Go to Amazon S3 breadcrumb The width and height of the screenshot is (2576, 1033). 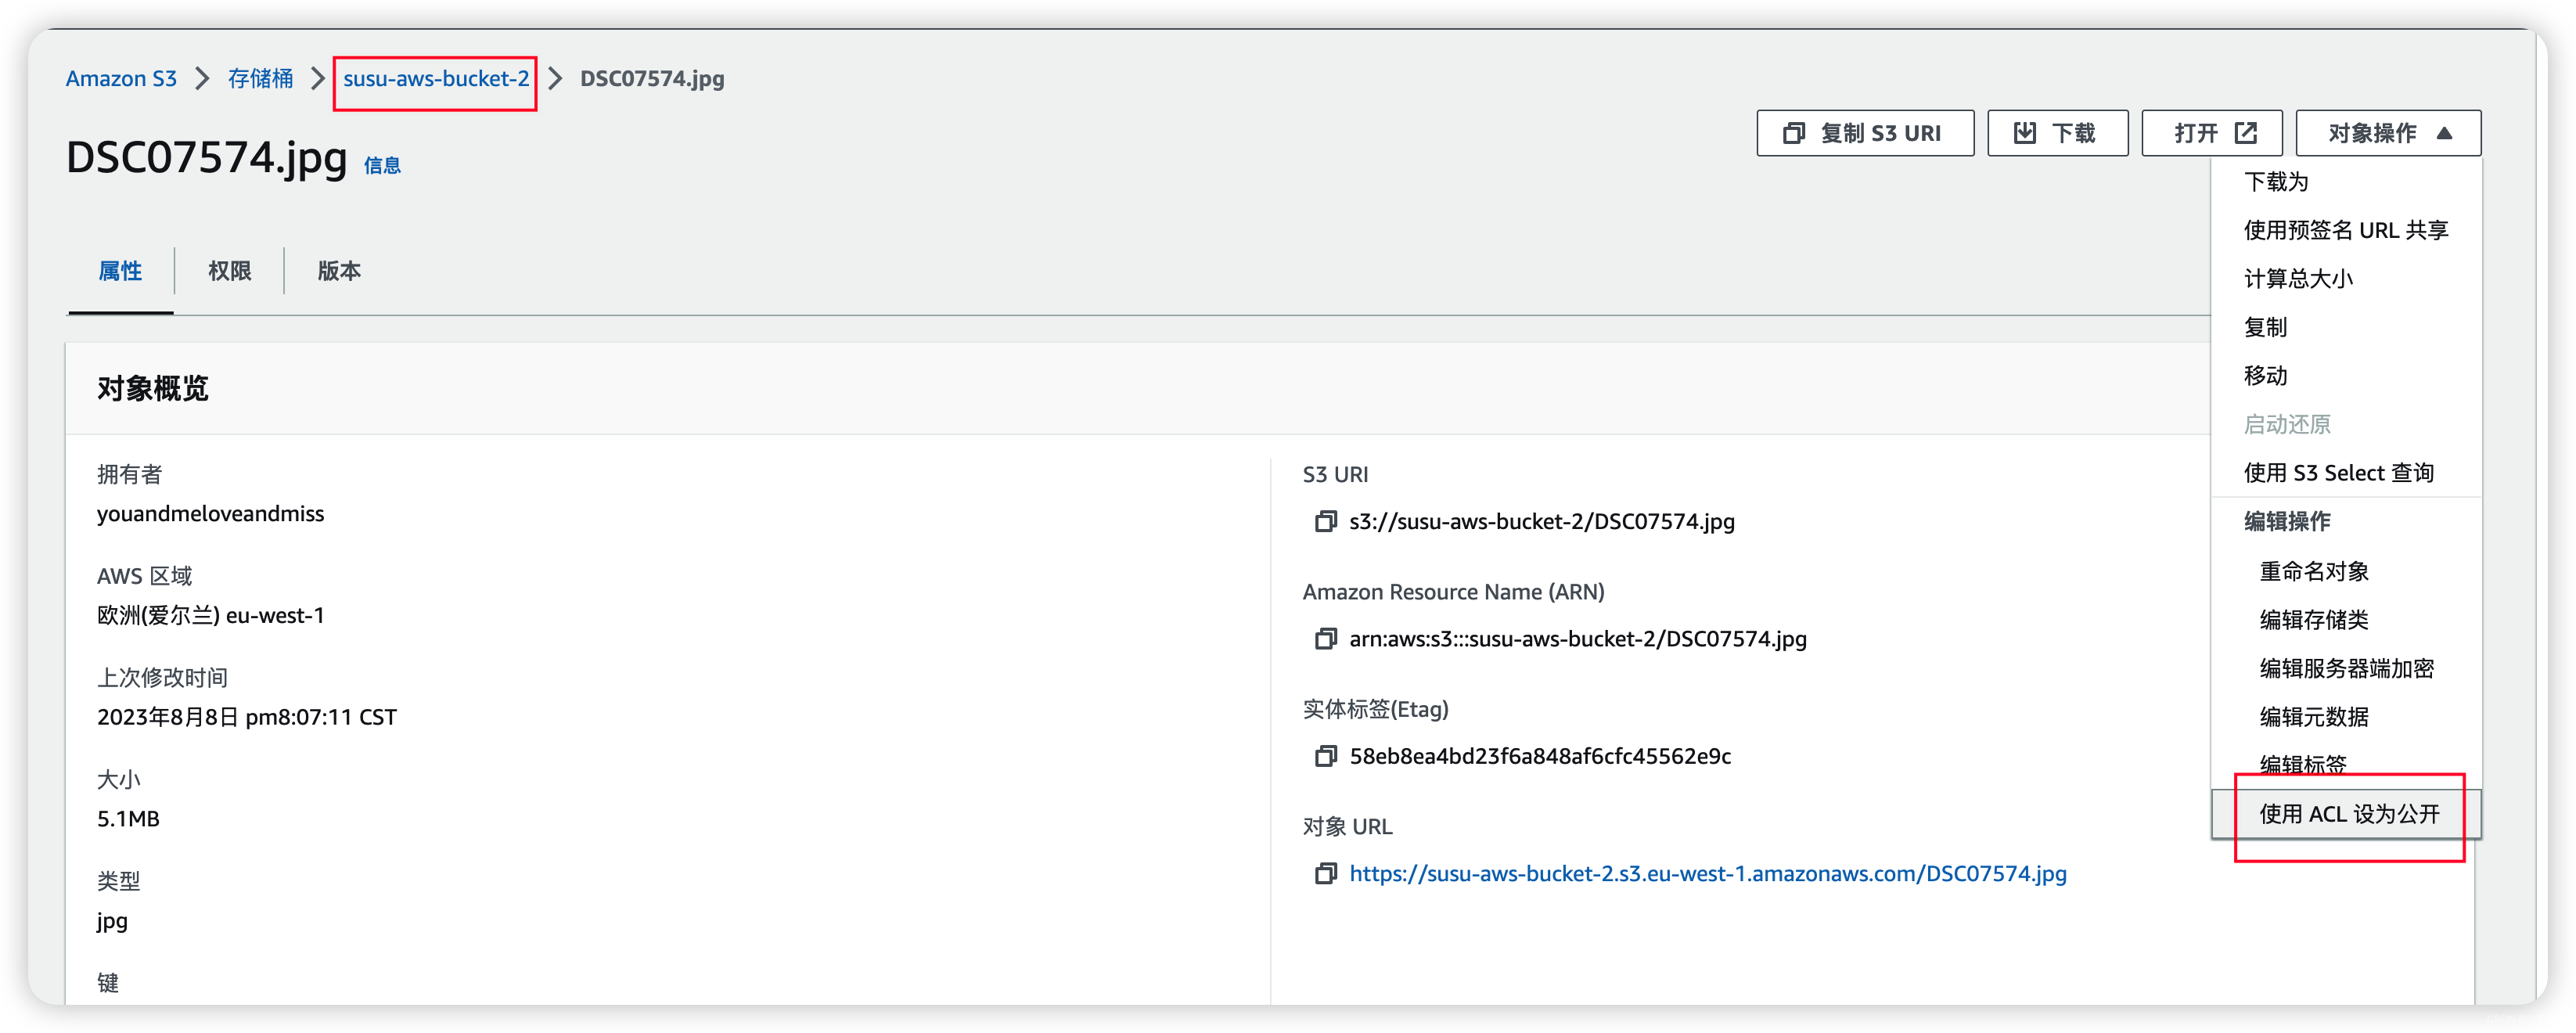(121, 78)
